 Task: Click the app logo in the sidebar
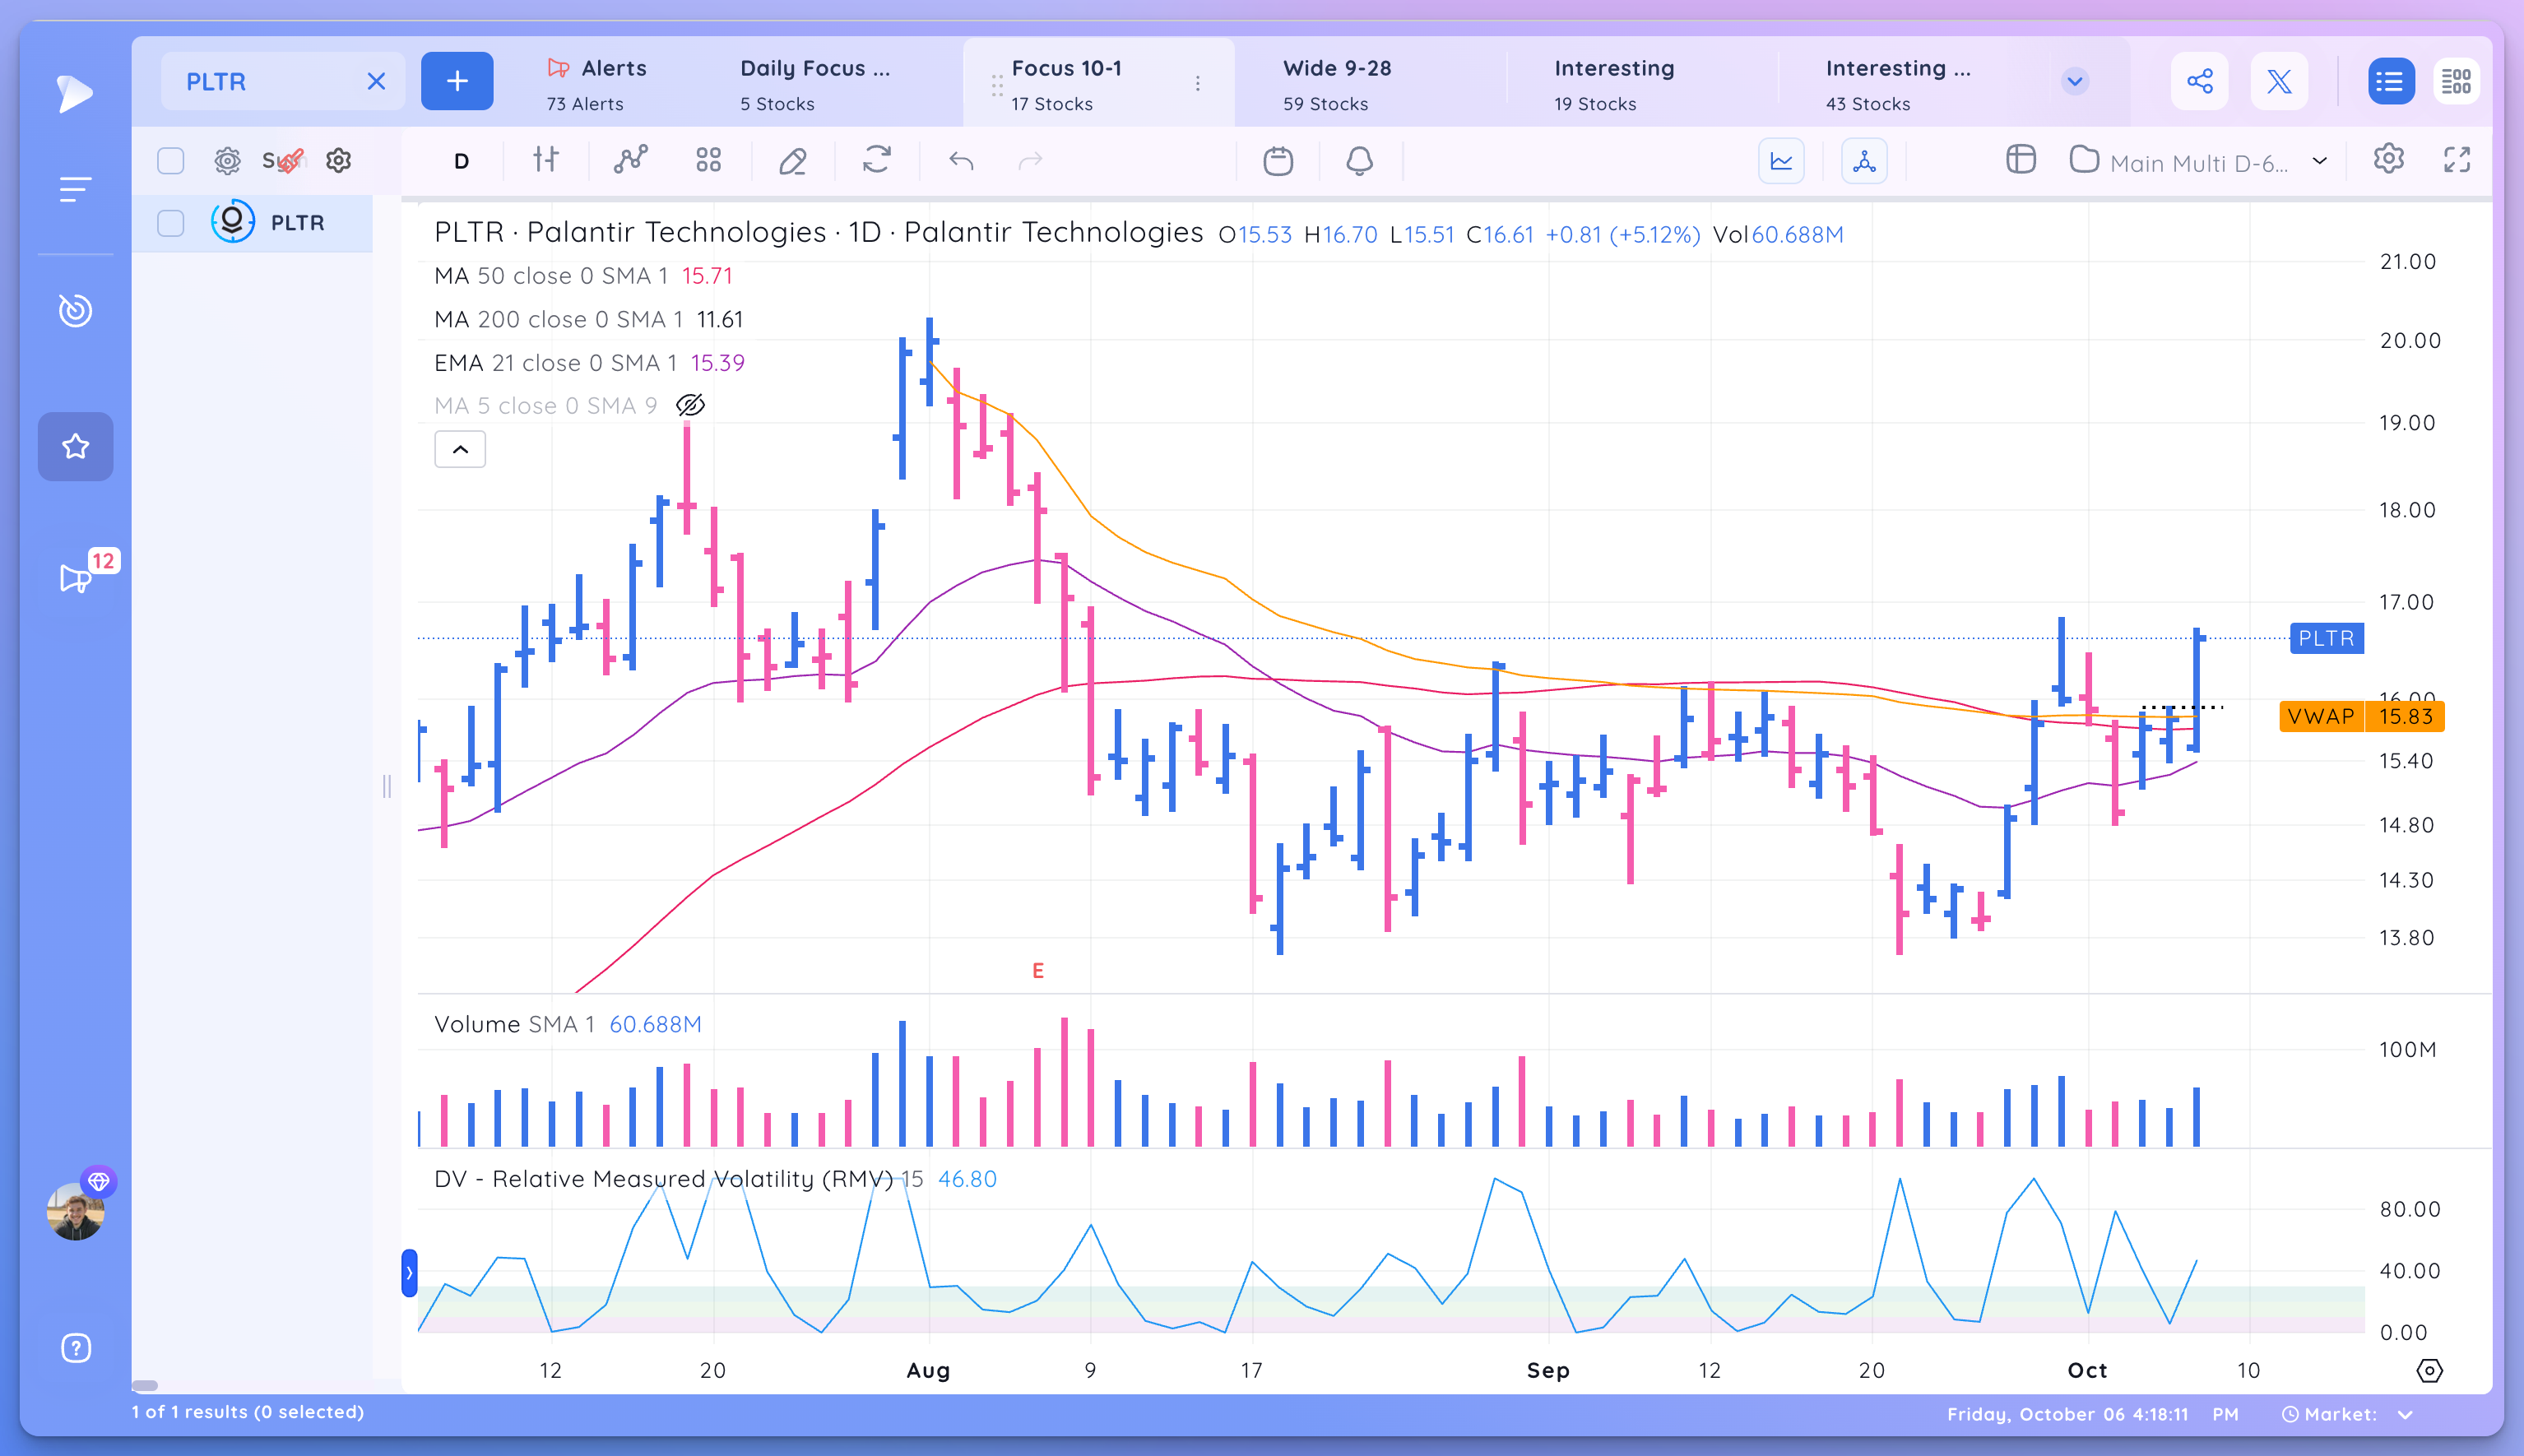(74, 93)
